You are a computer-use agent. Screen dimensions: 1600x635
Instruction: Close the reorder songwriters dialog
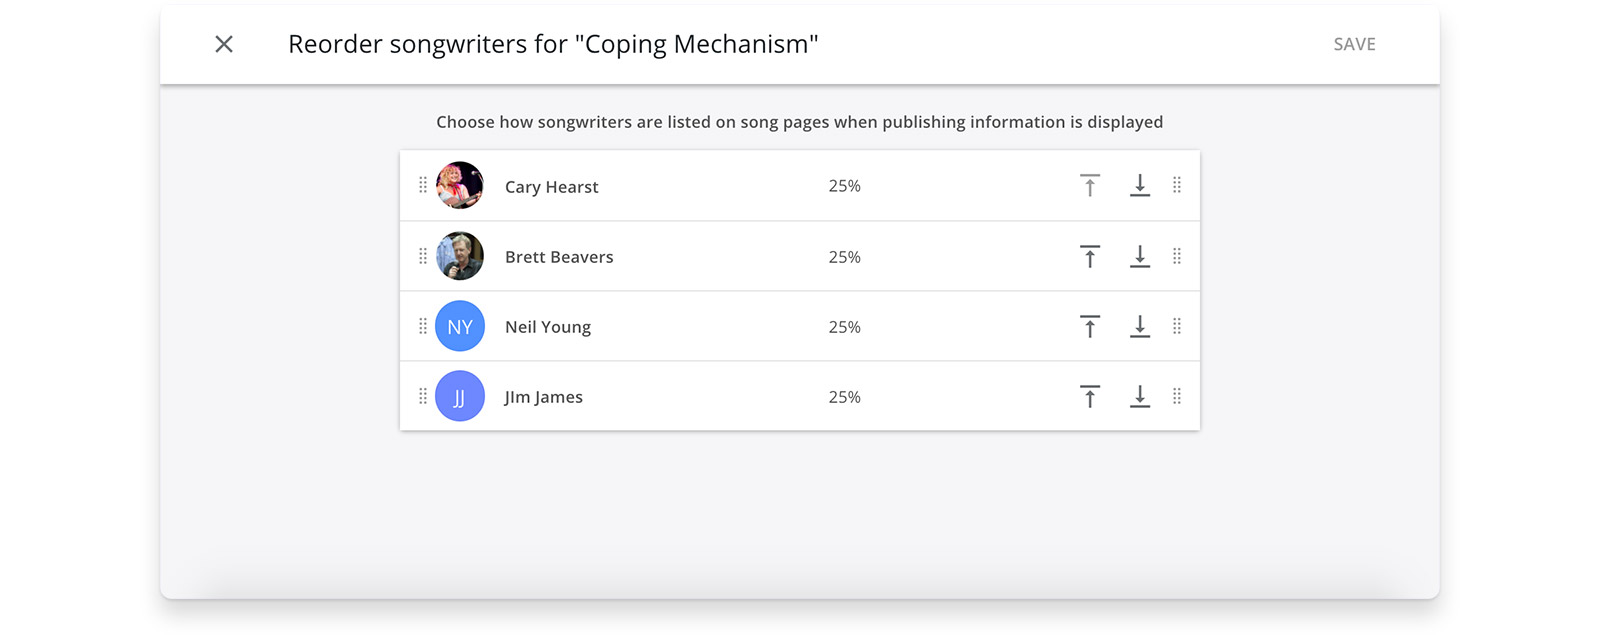click(x=224, y=44)
